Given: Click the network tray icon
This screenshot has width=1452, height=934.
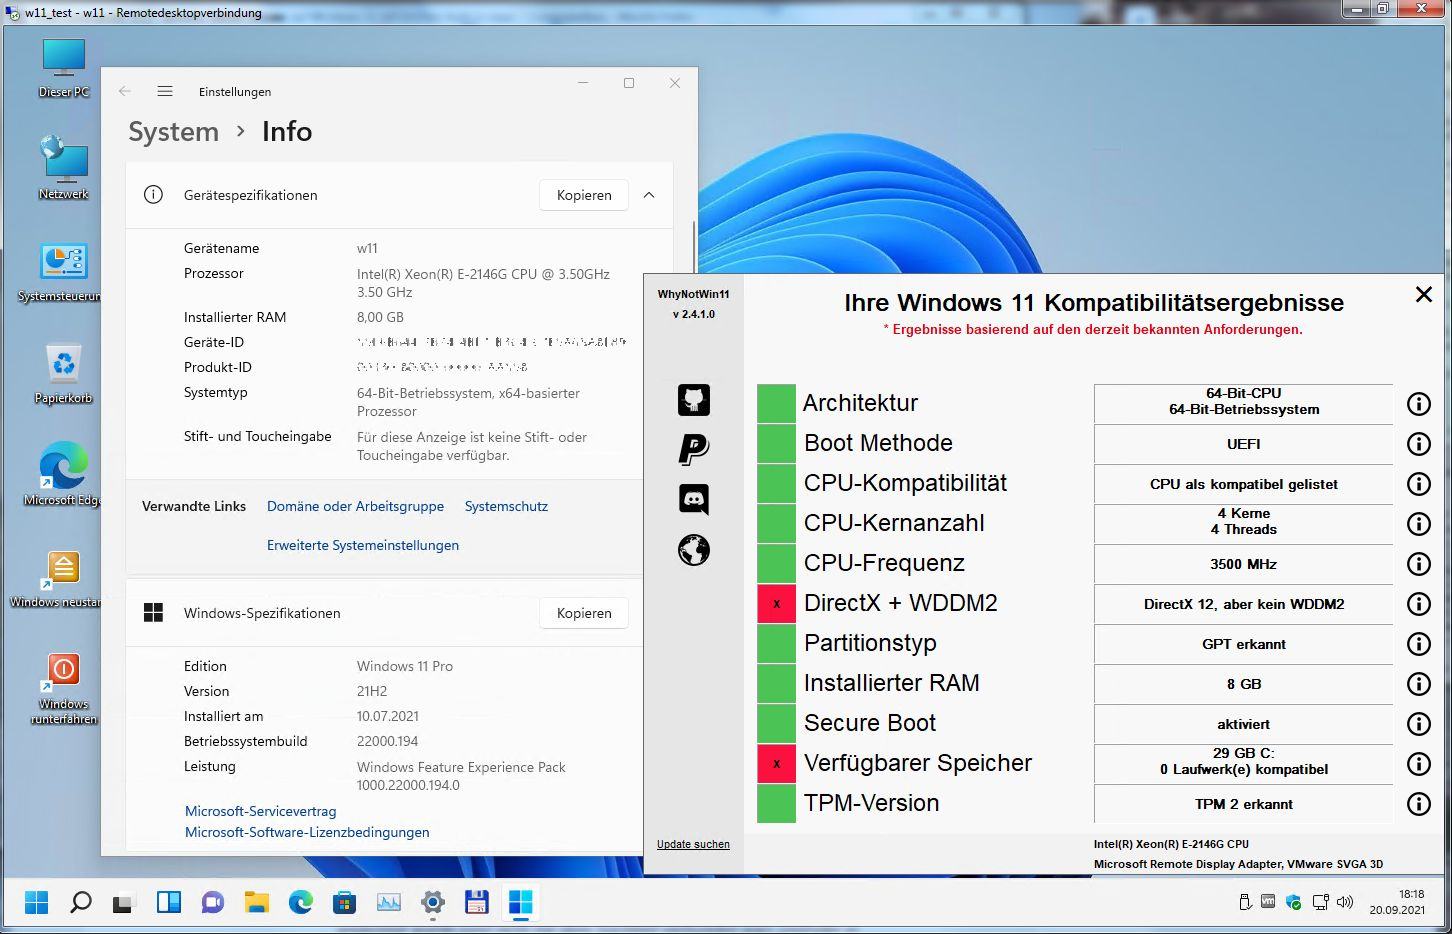Looking at the screenshot, I should [1320, 903].
